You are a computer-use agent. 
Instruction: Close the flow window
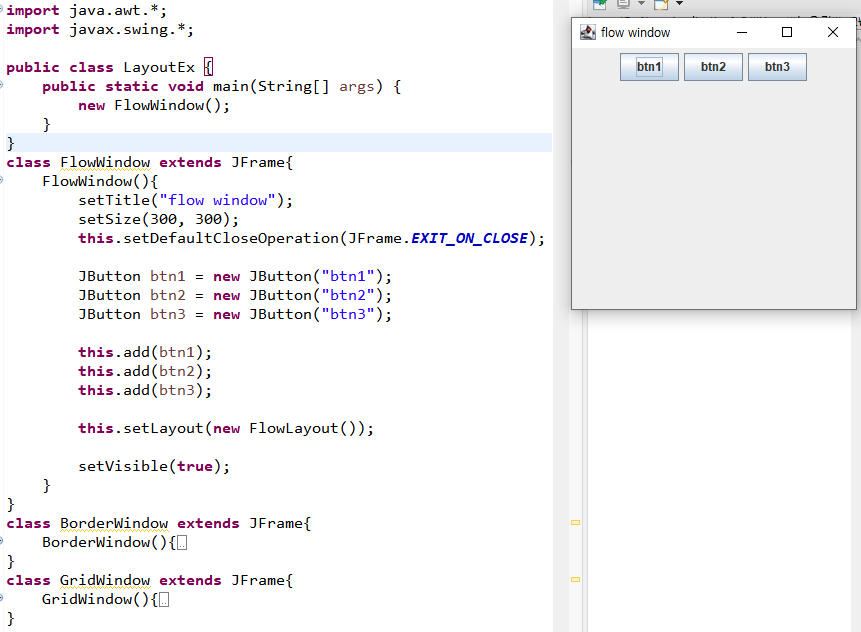(832, 32)
